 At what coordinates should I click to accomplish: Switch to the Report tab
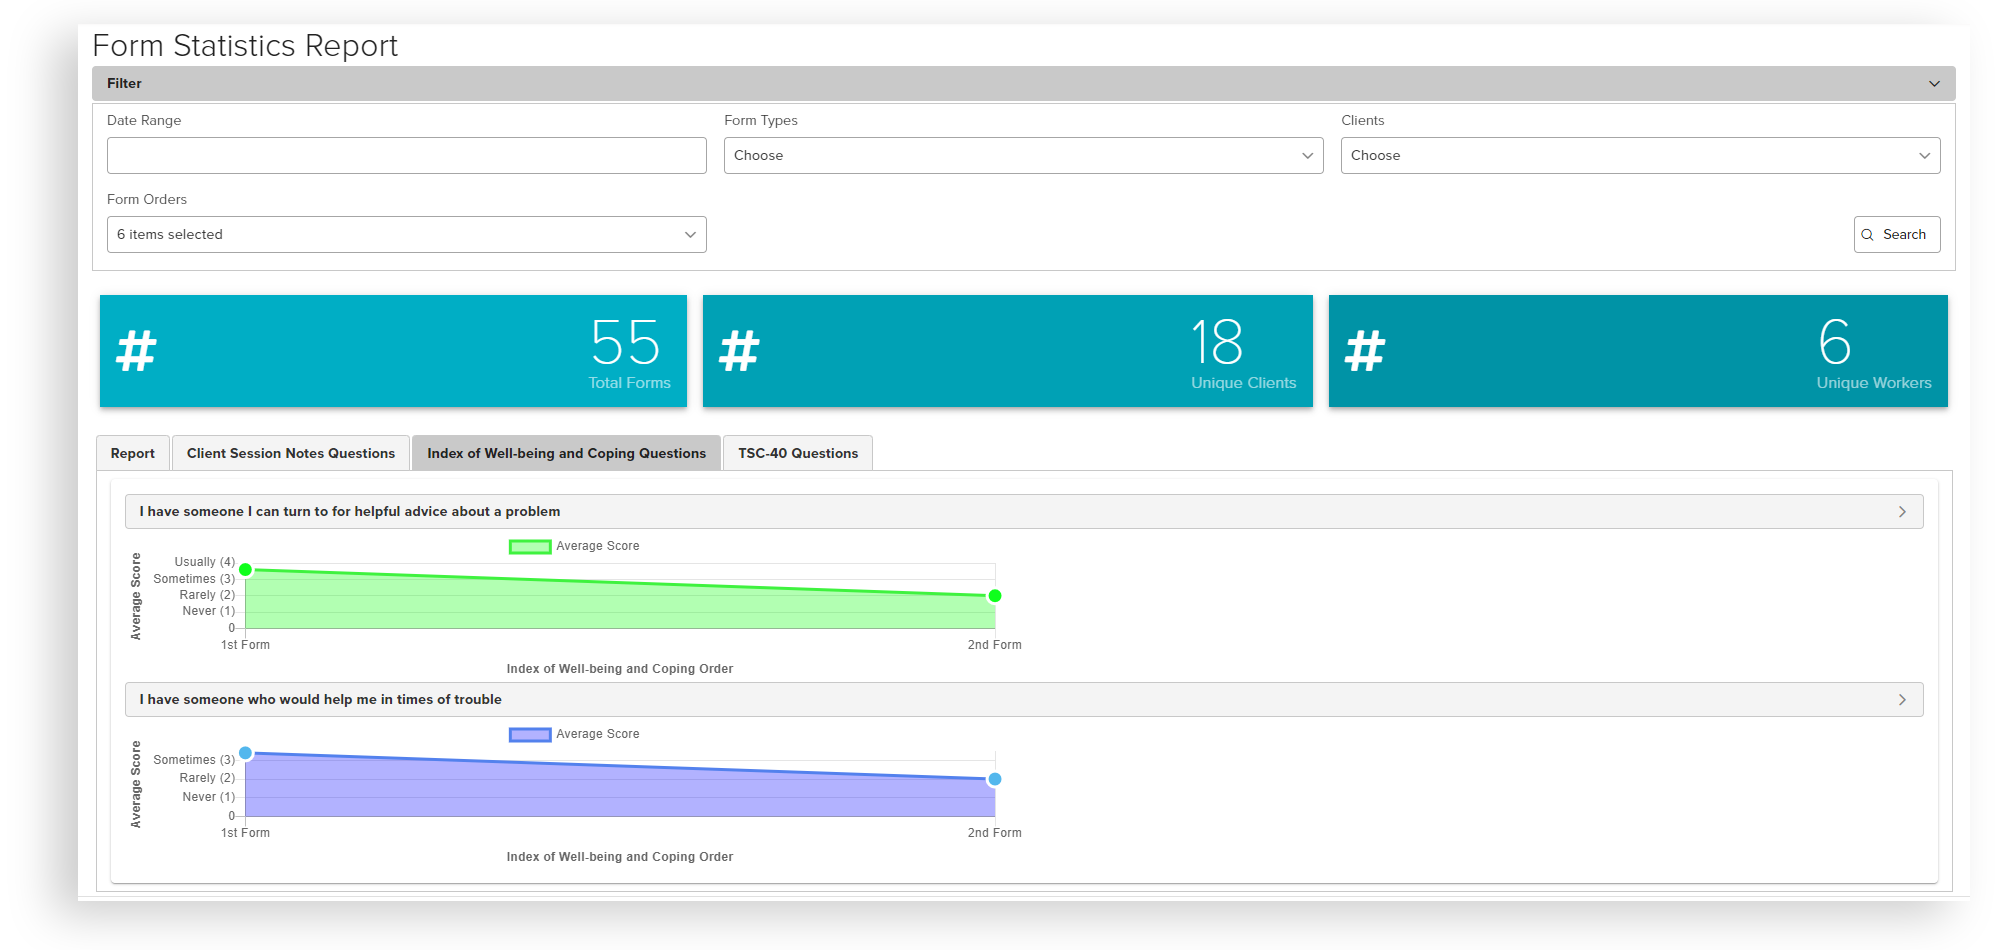tap(133, 454)
